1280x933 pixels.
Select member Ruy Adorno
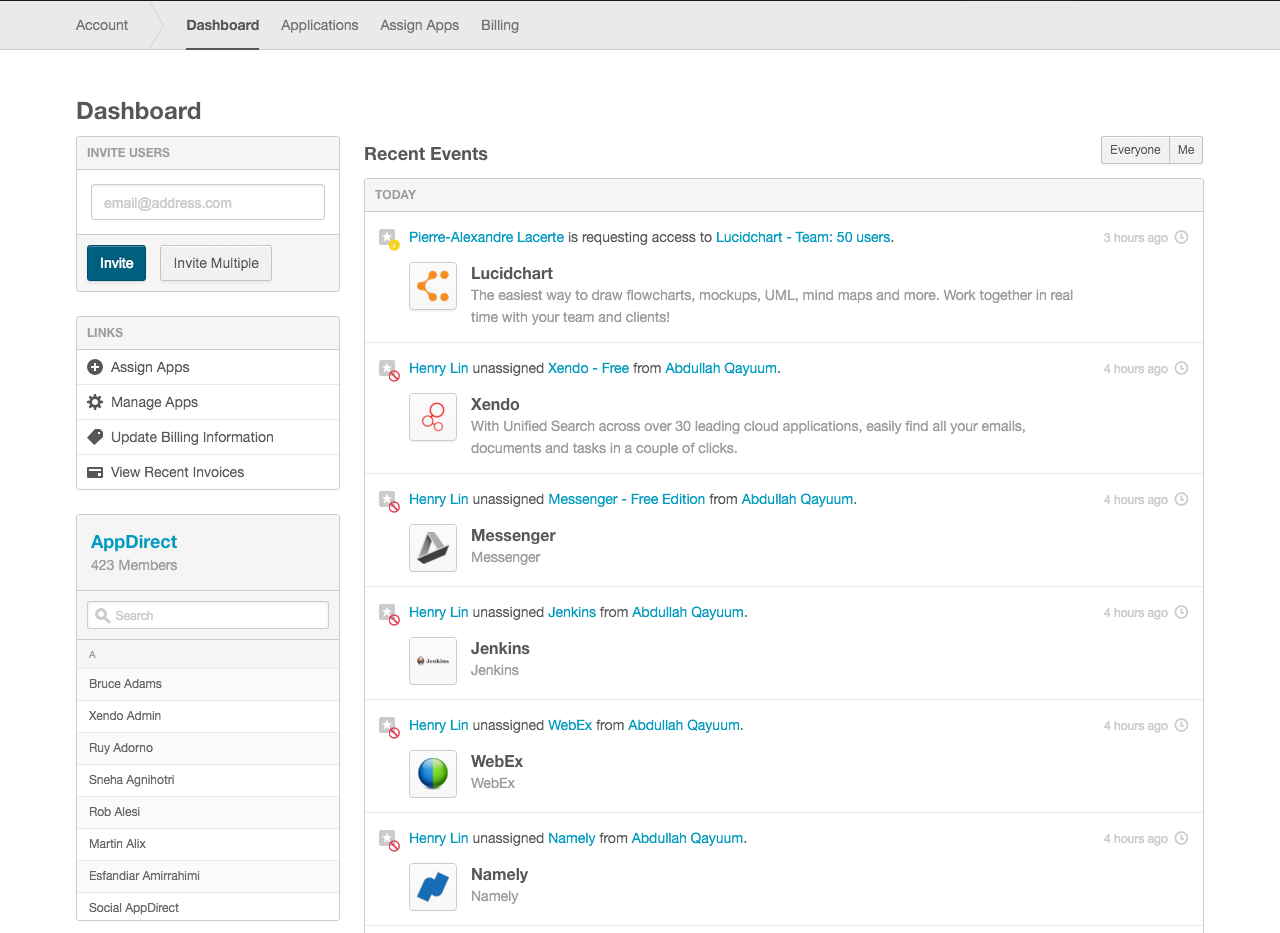[x=208, y=748]
